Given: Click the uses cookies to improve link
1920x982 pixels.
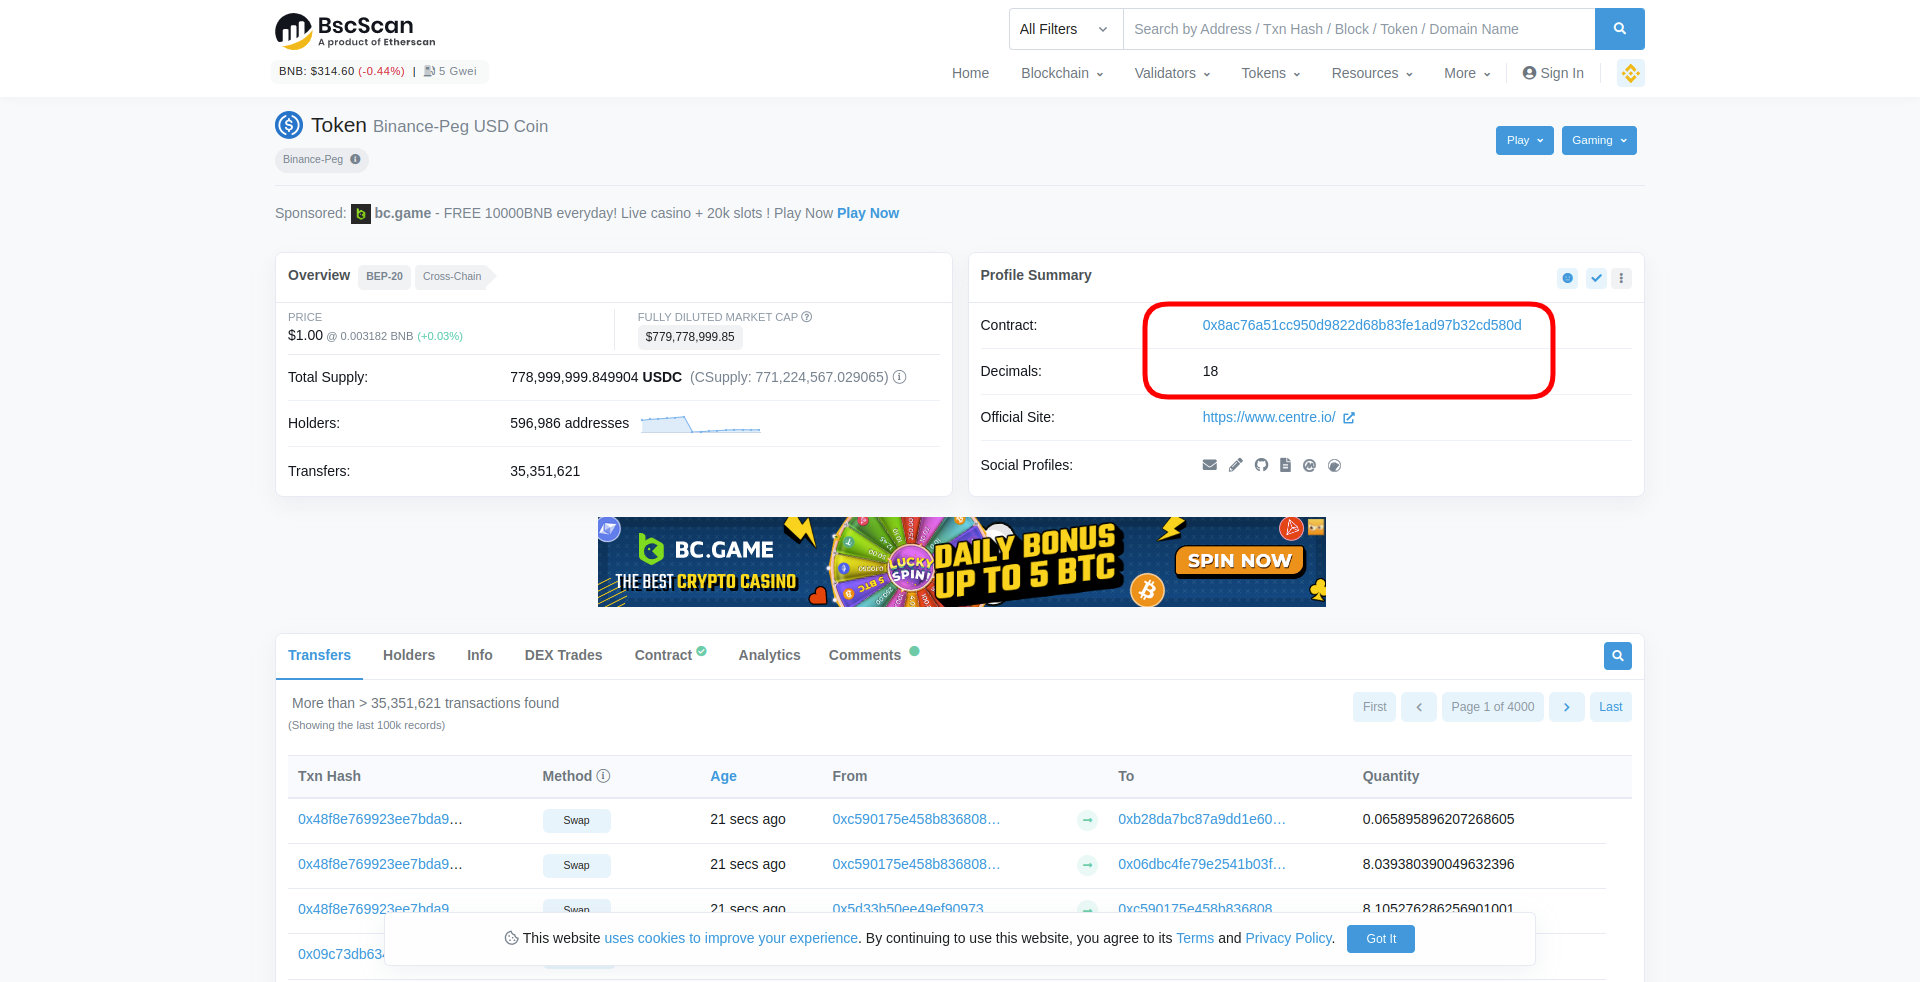Looking at the screenshot, I should [731, 938].
